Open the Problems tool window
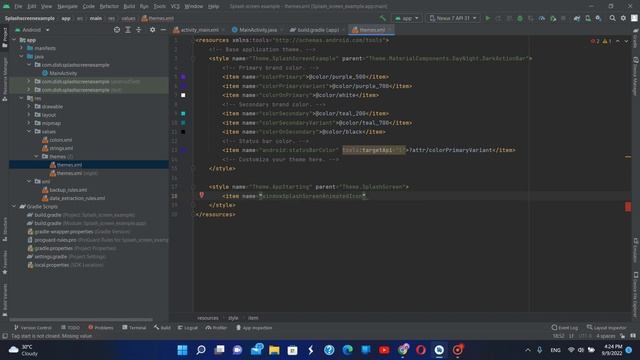The image size is (640, 360). [x=101, y=328]
